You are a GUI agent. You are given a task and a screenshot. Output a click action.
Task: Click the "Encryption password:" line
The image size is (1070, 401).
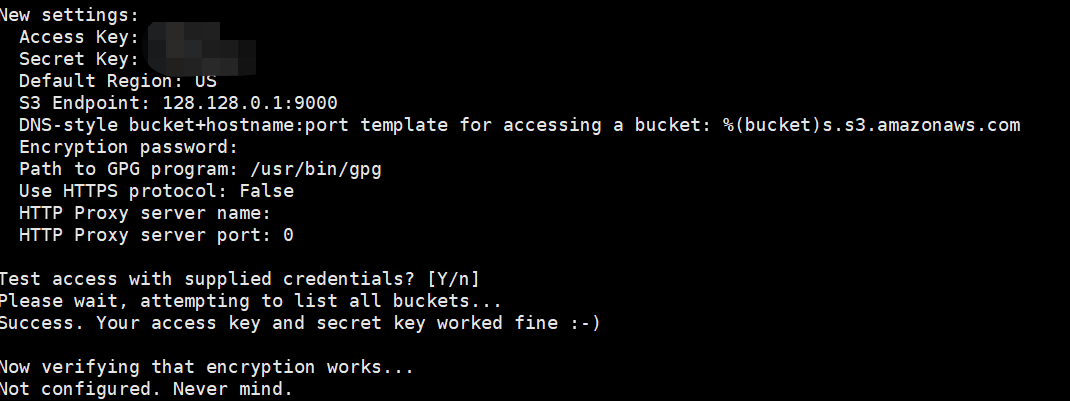pyautogui.click(x=128, y=147)
